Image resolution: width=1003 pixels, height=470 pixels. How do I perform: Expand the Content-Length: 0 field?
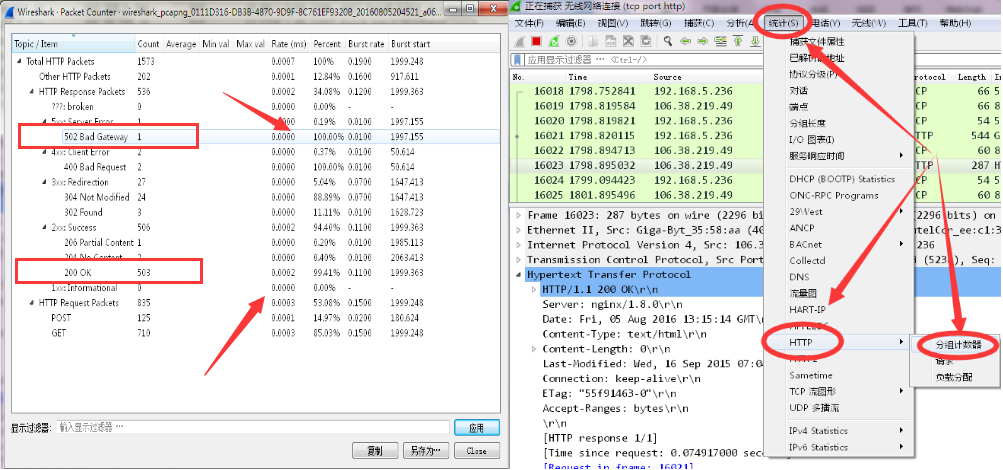point(535,349)
